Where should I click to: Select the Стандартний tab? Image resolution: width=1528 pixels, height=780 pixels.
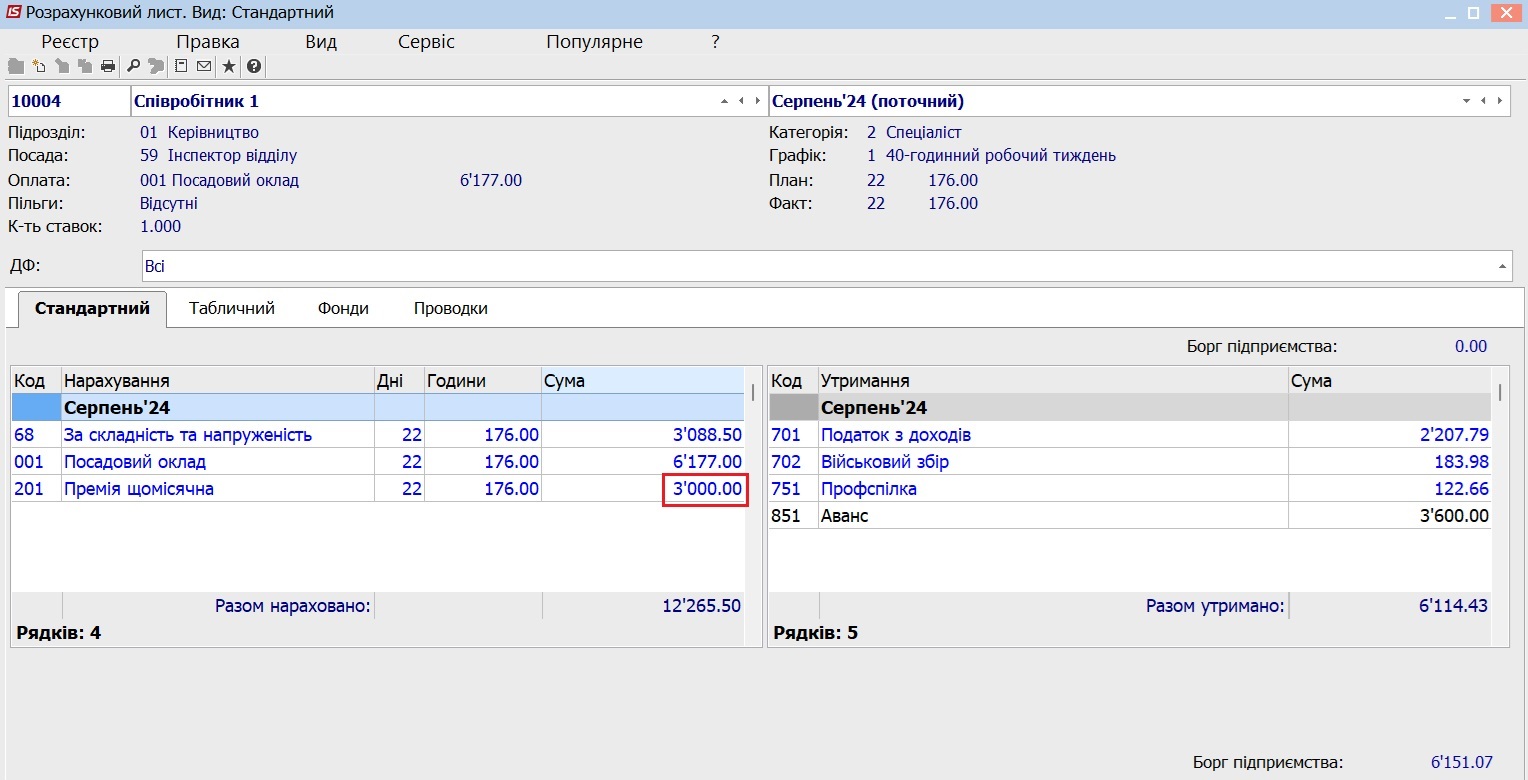[92, 308]
